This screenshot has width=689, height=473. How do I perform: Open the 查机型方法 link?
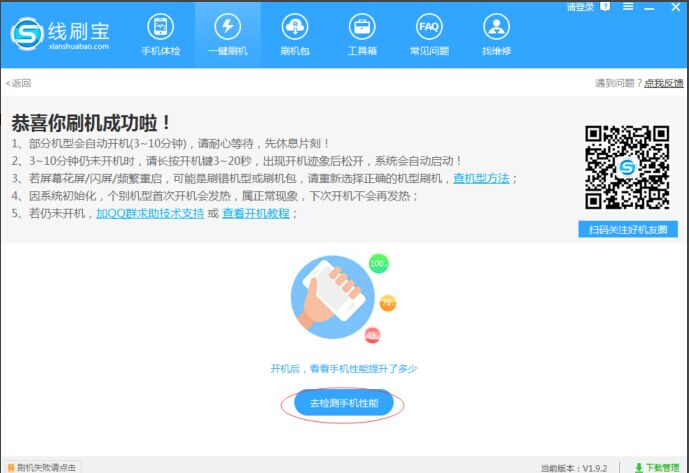[x=481, y=178]
